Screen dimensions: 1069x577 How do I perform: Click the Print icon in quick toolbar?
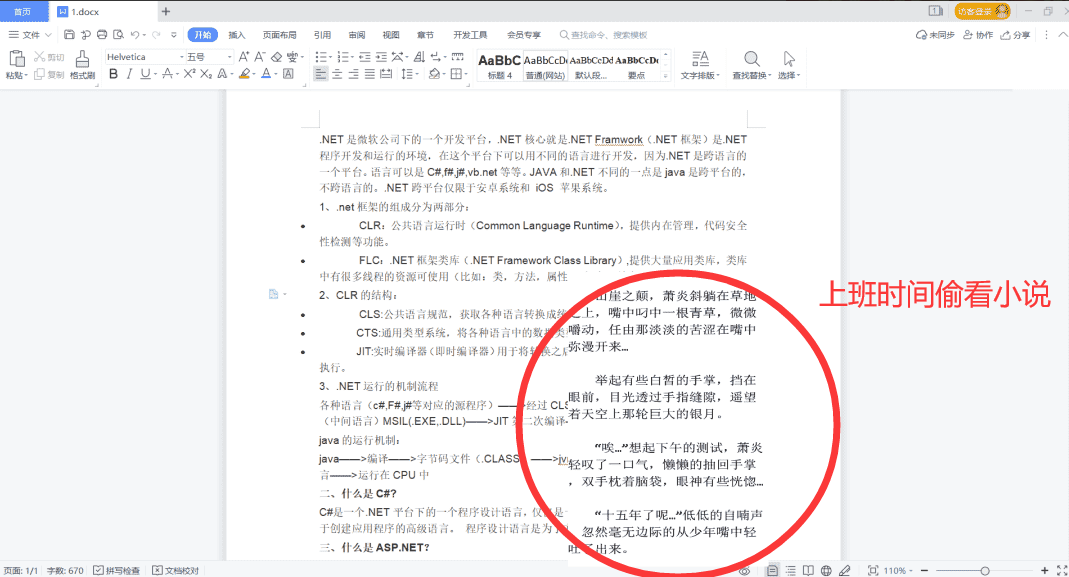pos(102,34)
